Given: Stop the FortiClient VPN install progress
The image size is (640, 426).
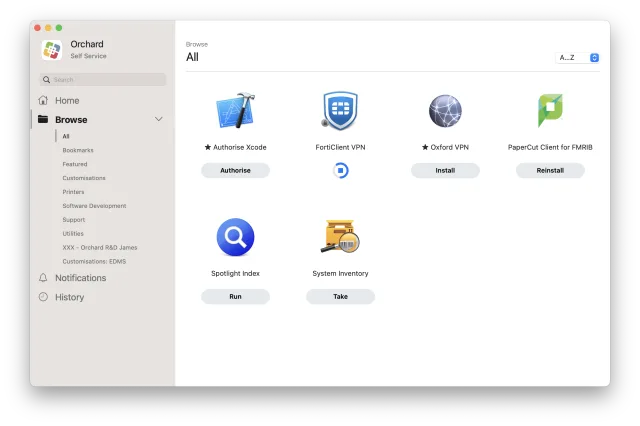Looking at the screenshot, I should (340, 171).
